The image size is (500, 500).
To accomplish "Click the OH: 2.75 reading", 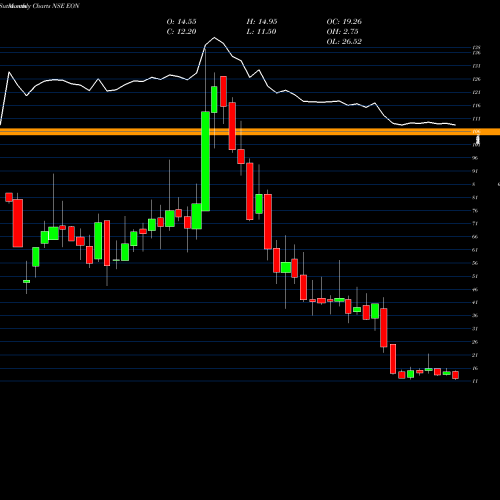I will point(342,32).
